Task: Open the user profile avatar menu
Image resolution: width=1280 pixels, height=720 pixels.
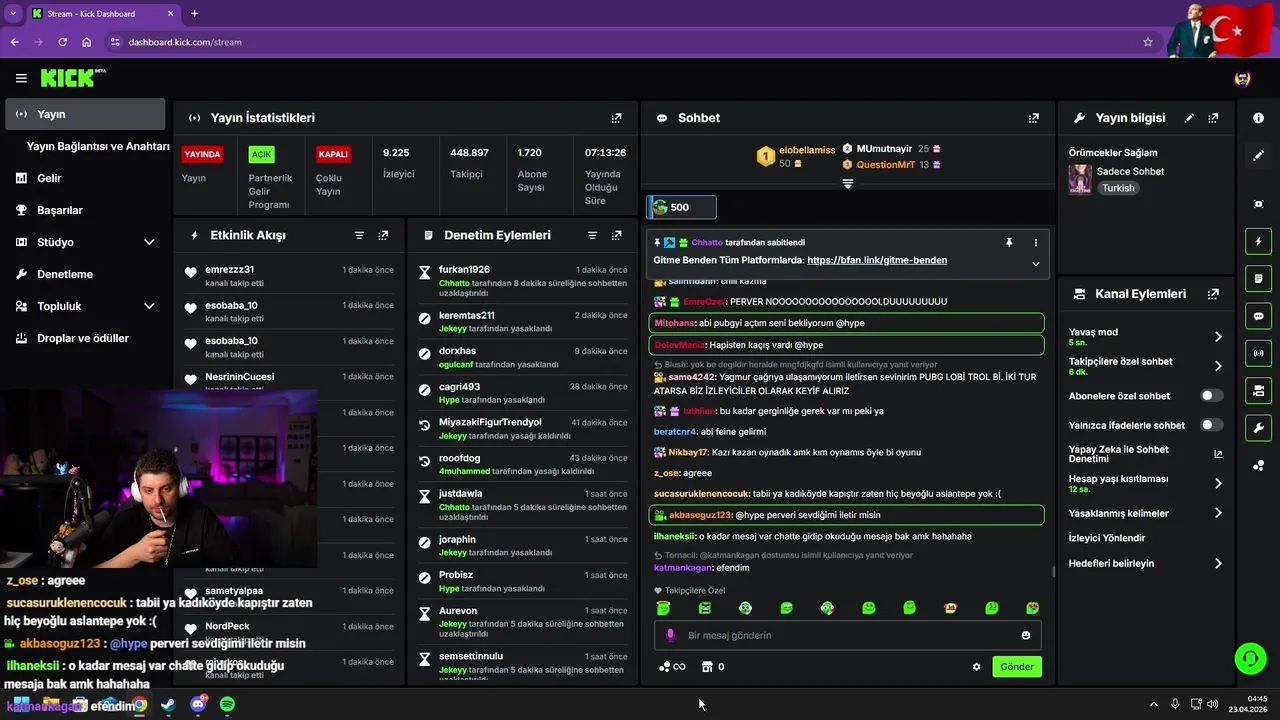Action: coord(1242,78)
